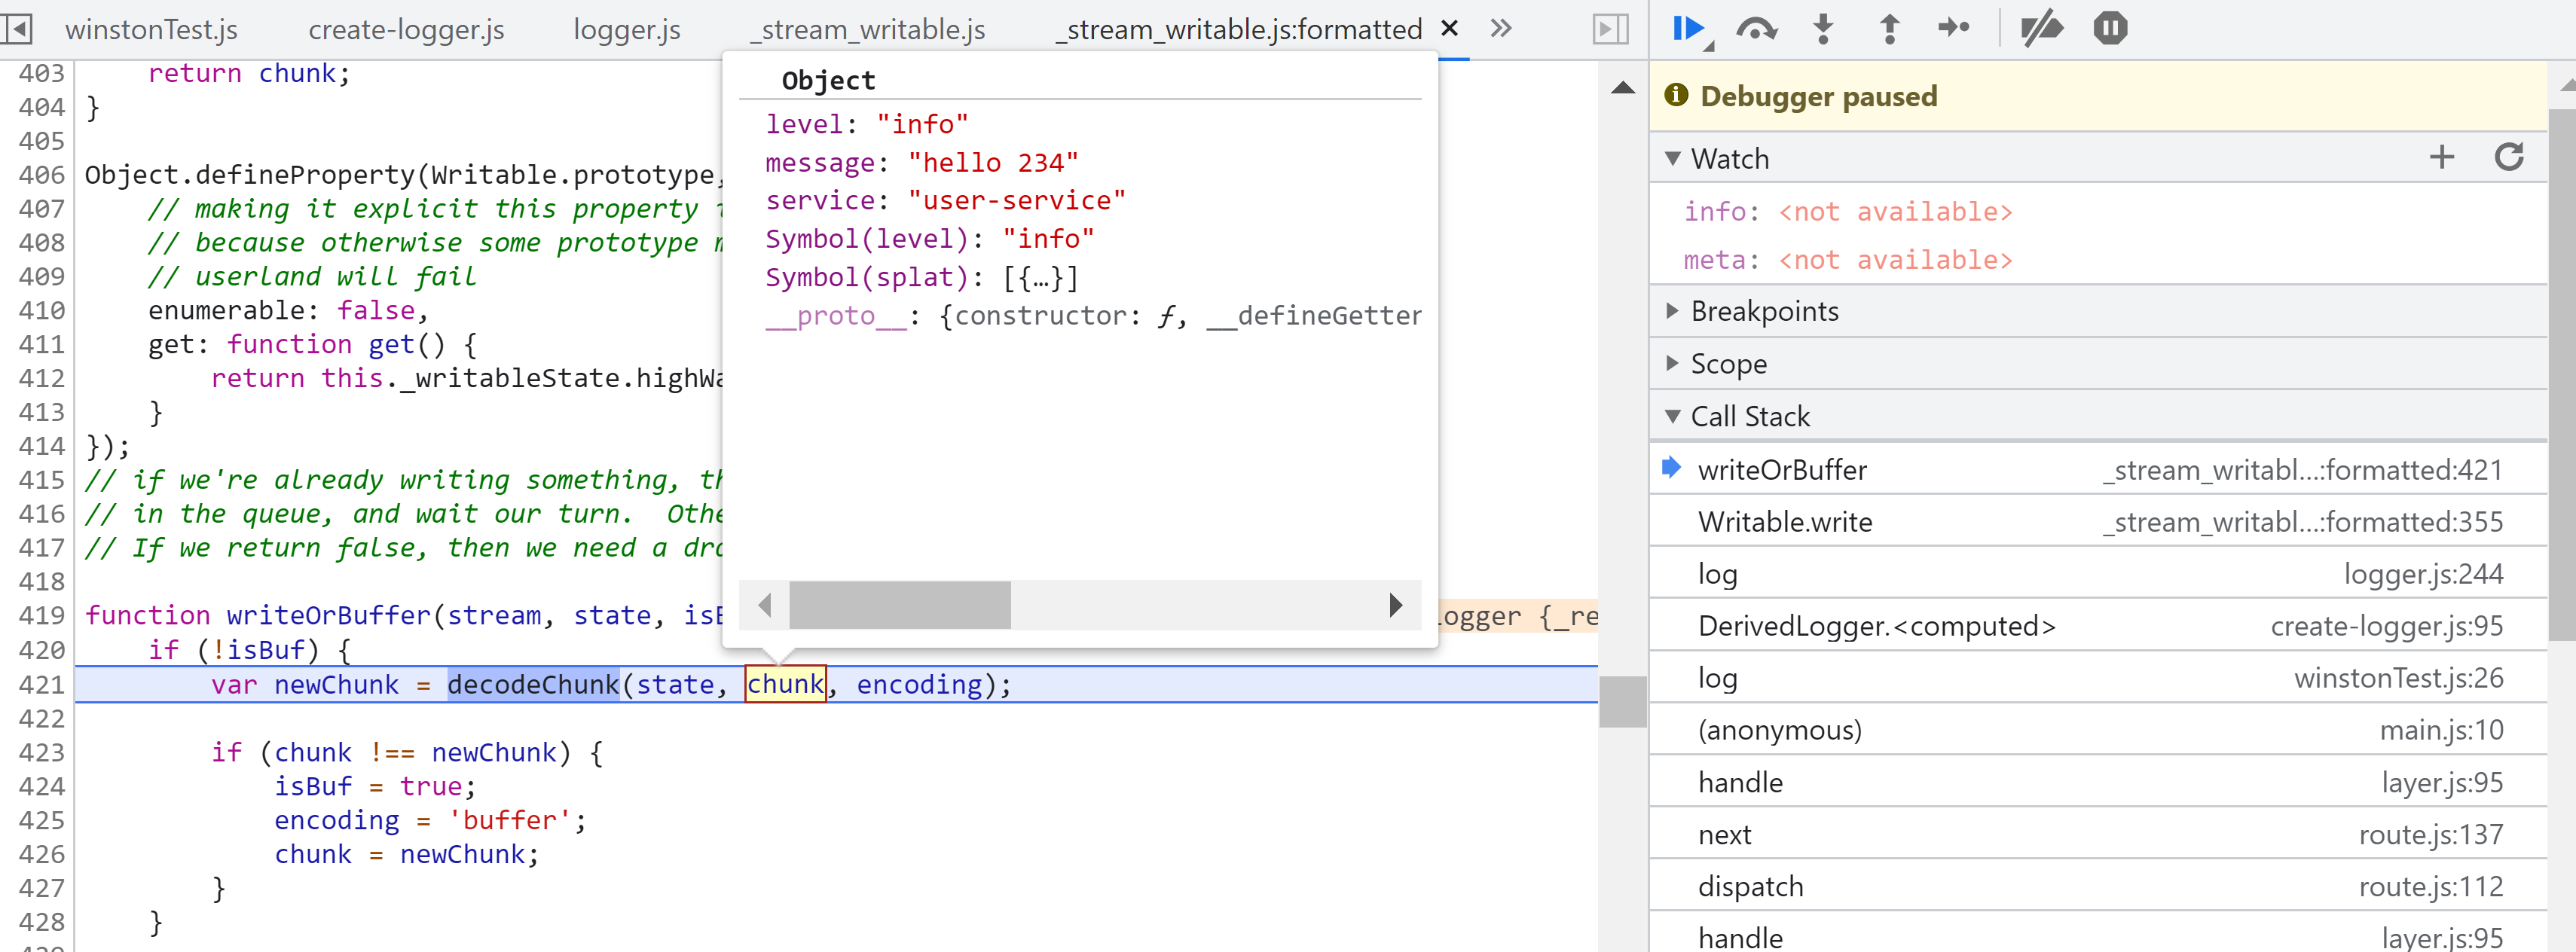Image resolution: width=2576 pixels, height=952 pixels.
Task: Click step out of function arrow
Action: tap(1889, 28)
